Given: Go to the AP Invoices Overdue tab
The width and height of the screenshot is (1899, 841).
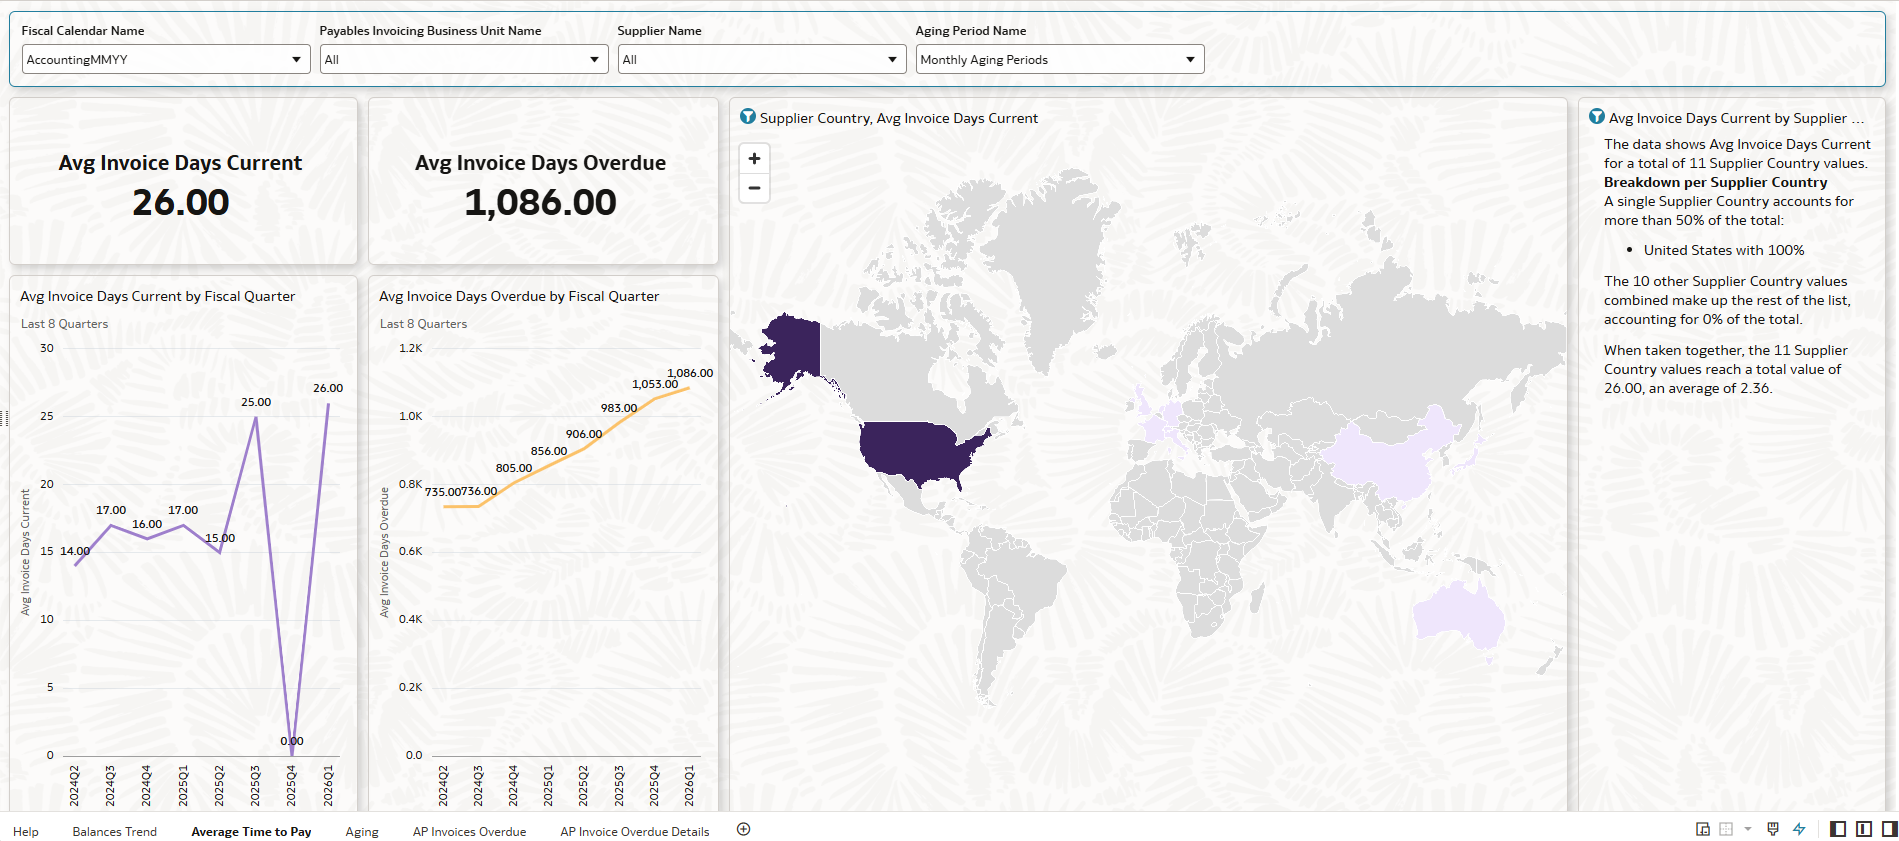Looking at the screenshot, I should [x=469, y=832].
